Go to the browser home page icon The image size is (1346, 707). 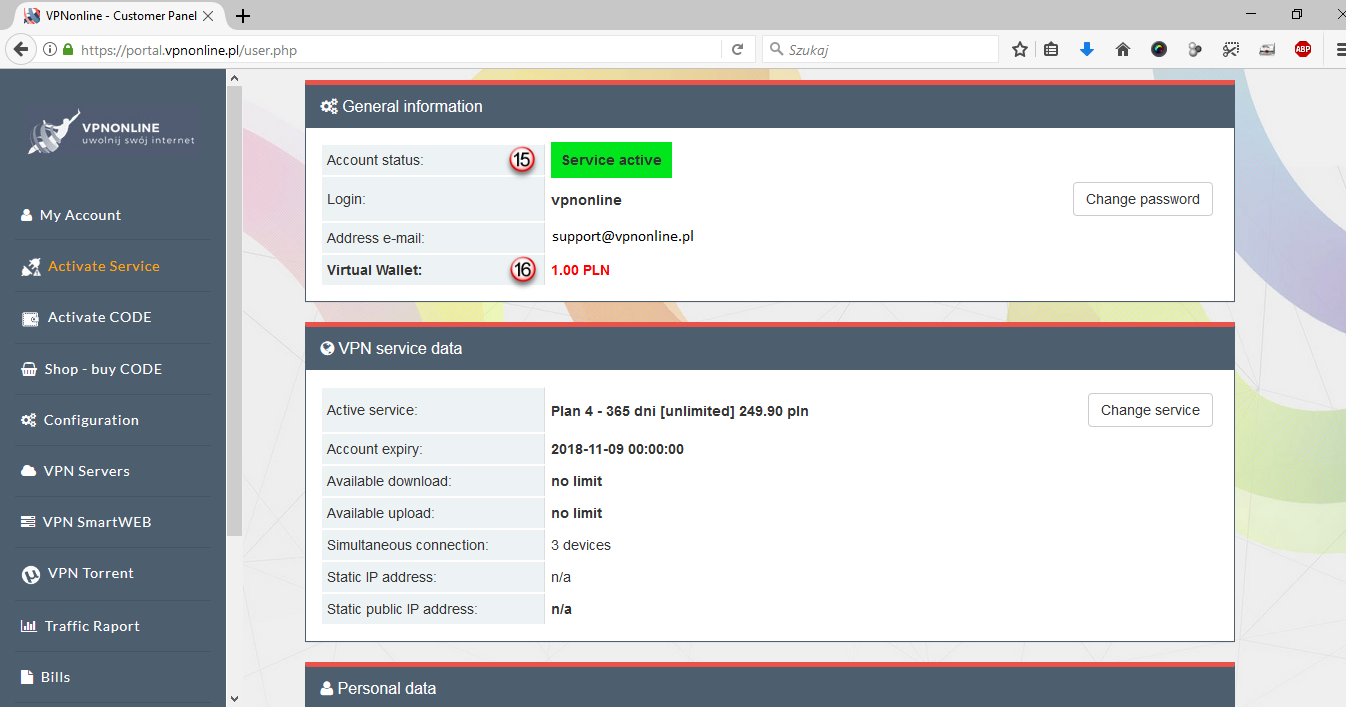(1123, 49)
